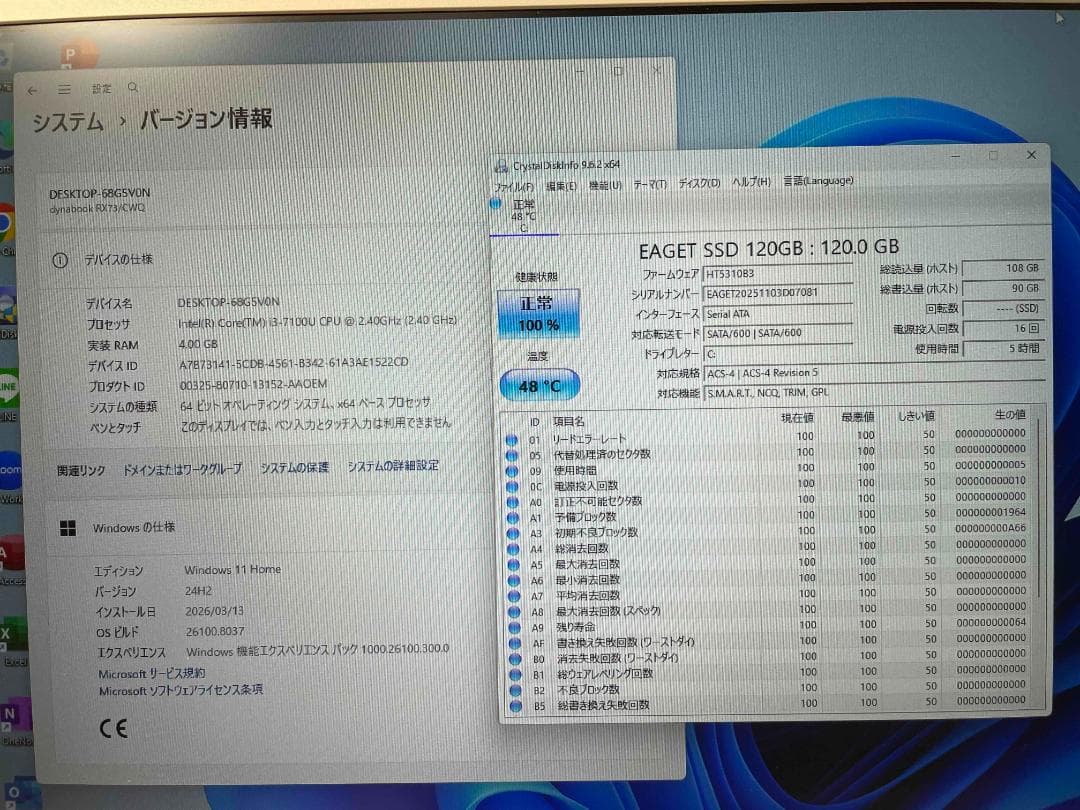Click the 現在値 column header
The height and width of the screenshot is (810, 1080).
click(797, 417)
